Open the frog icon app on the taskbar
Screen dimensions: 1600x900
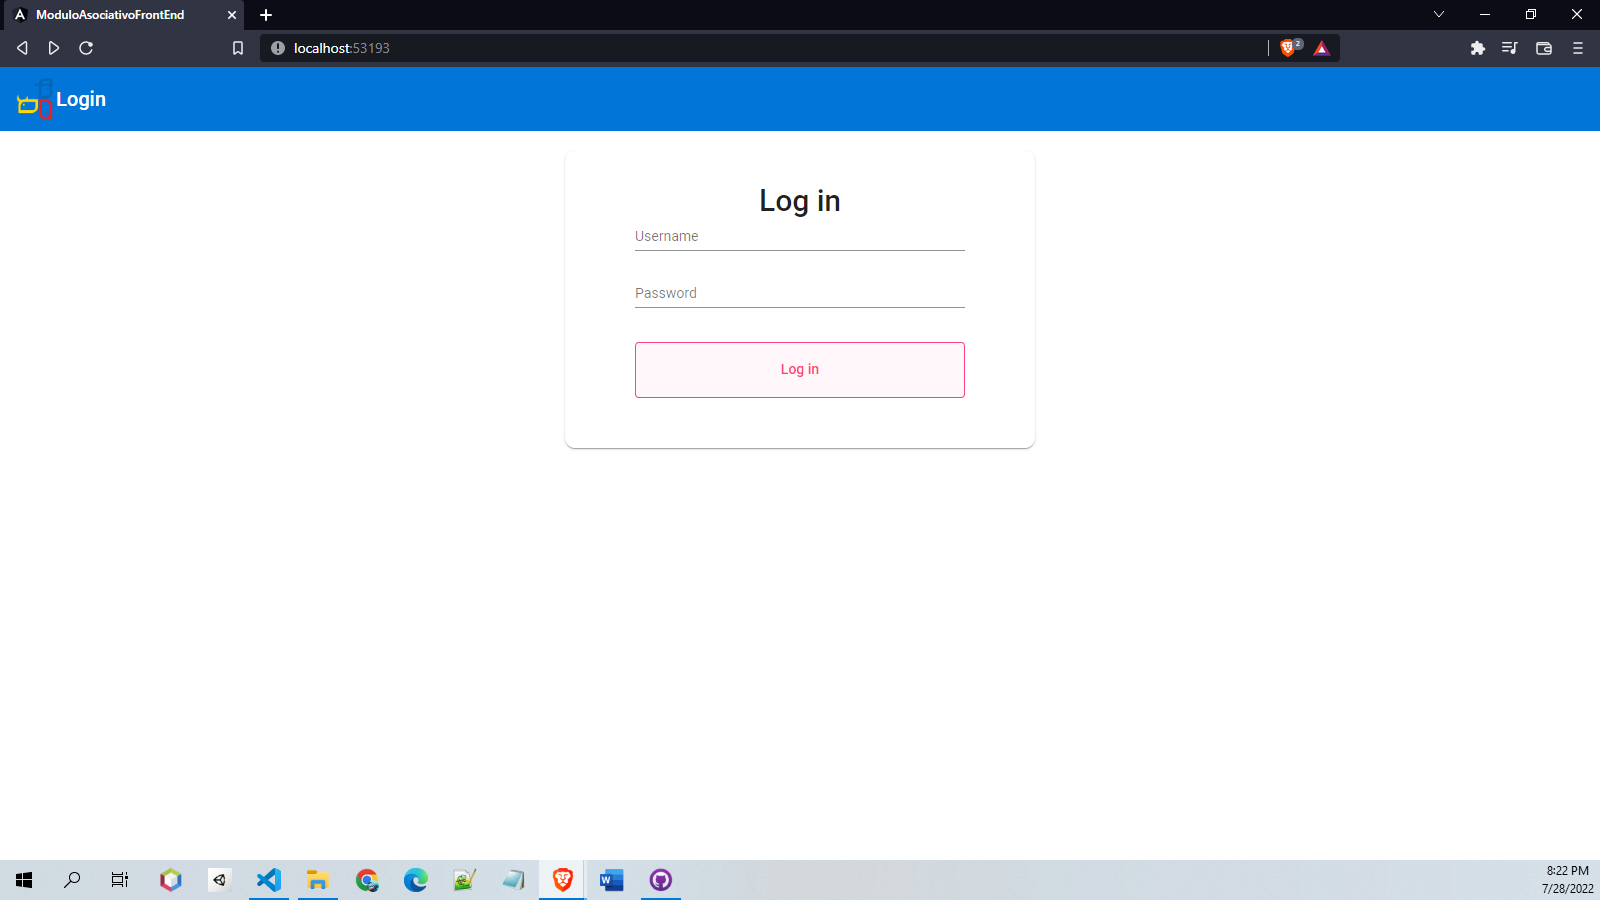[x=465, y=880]
